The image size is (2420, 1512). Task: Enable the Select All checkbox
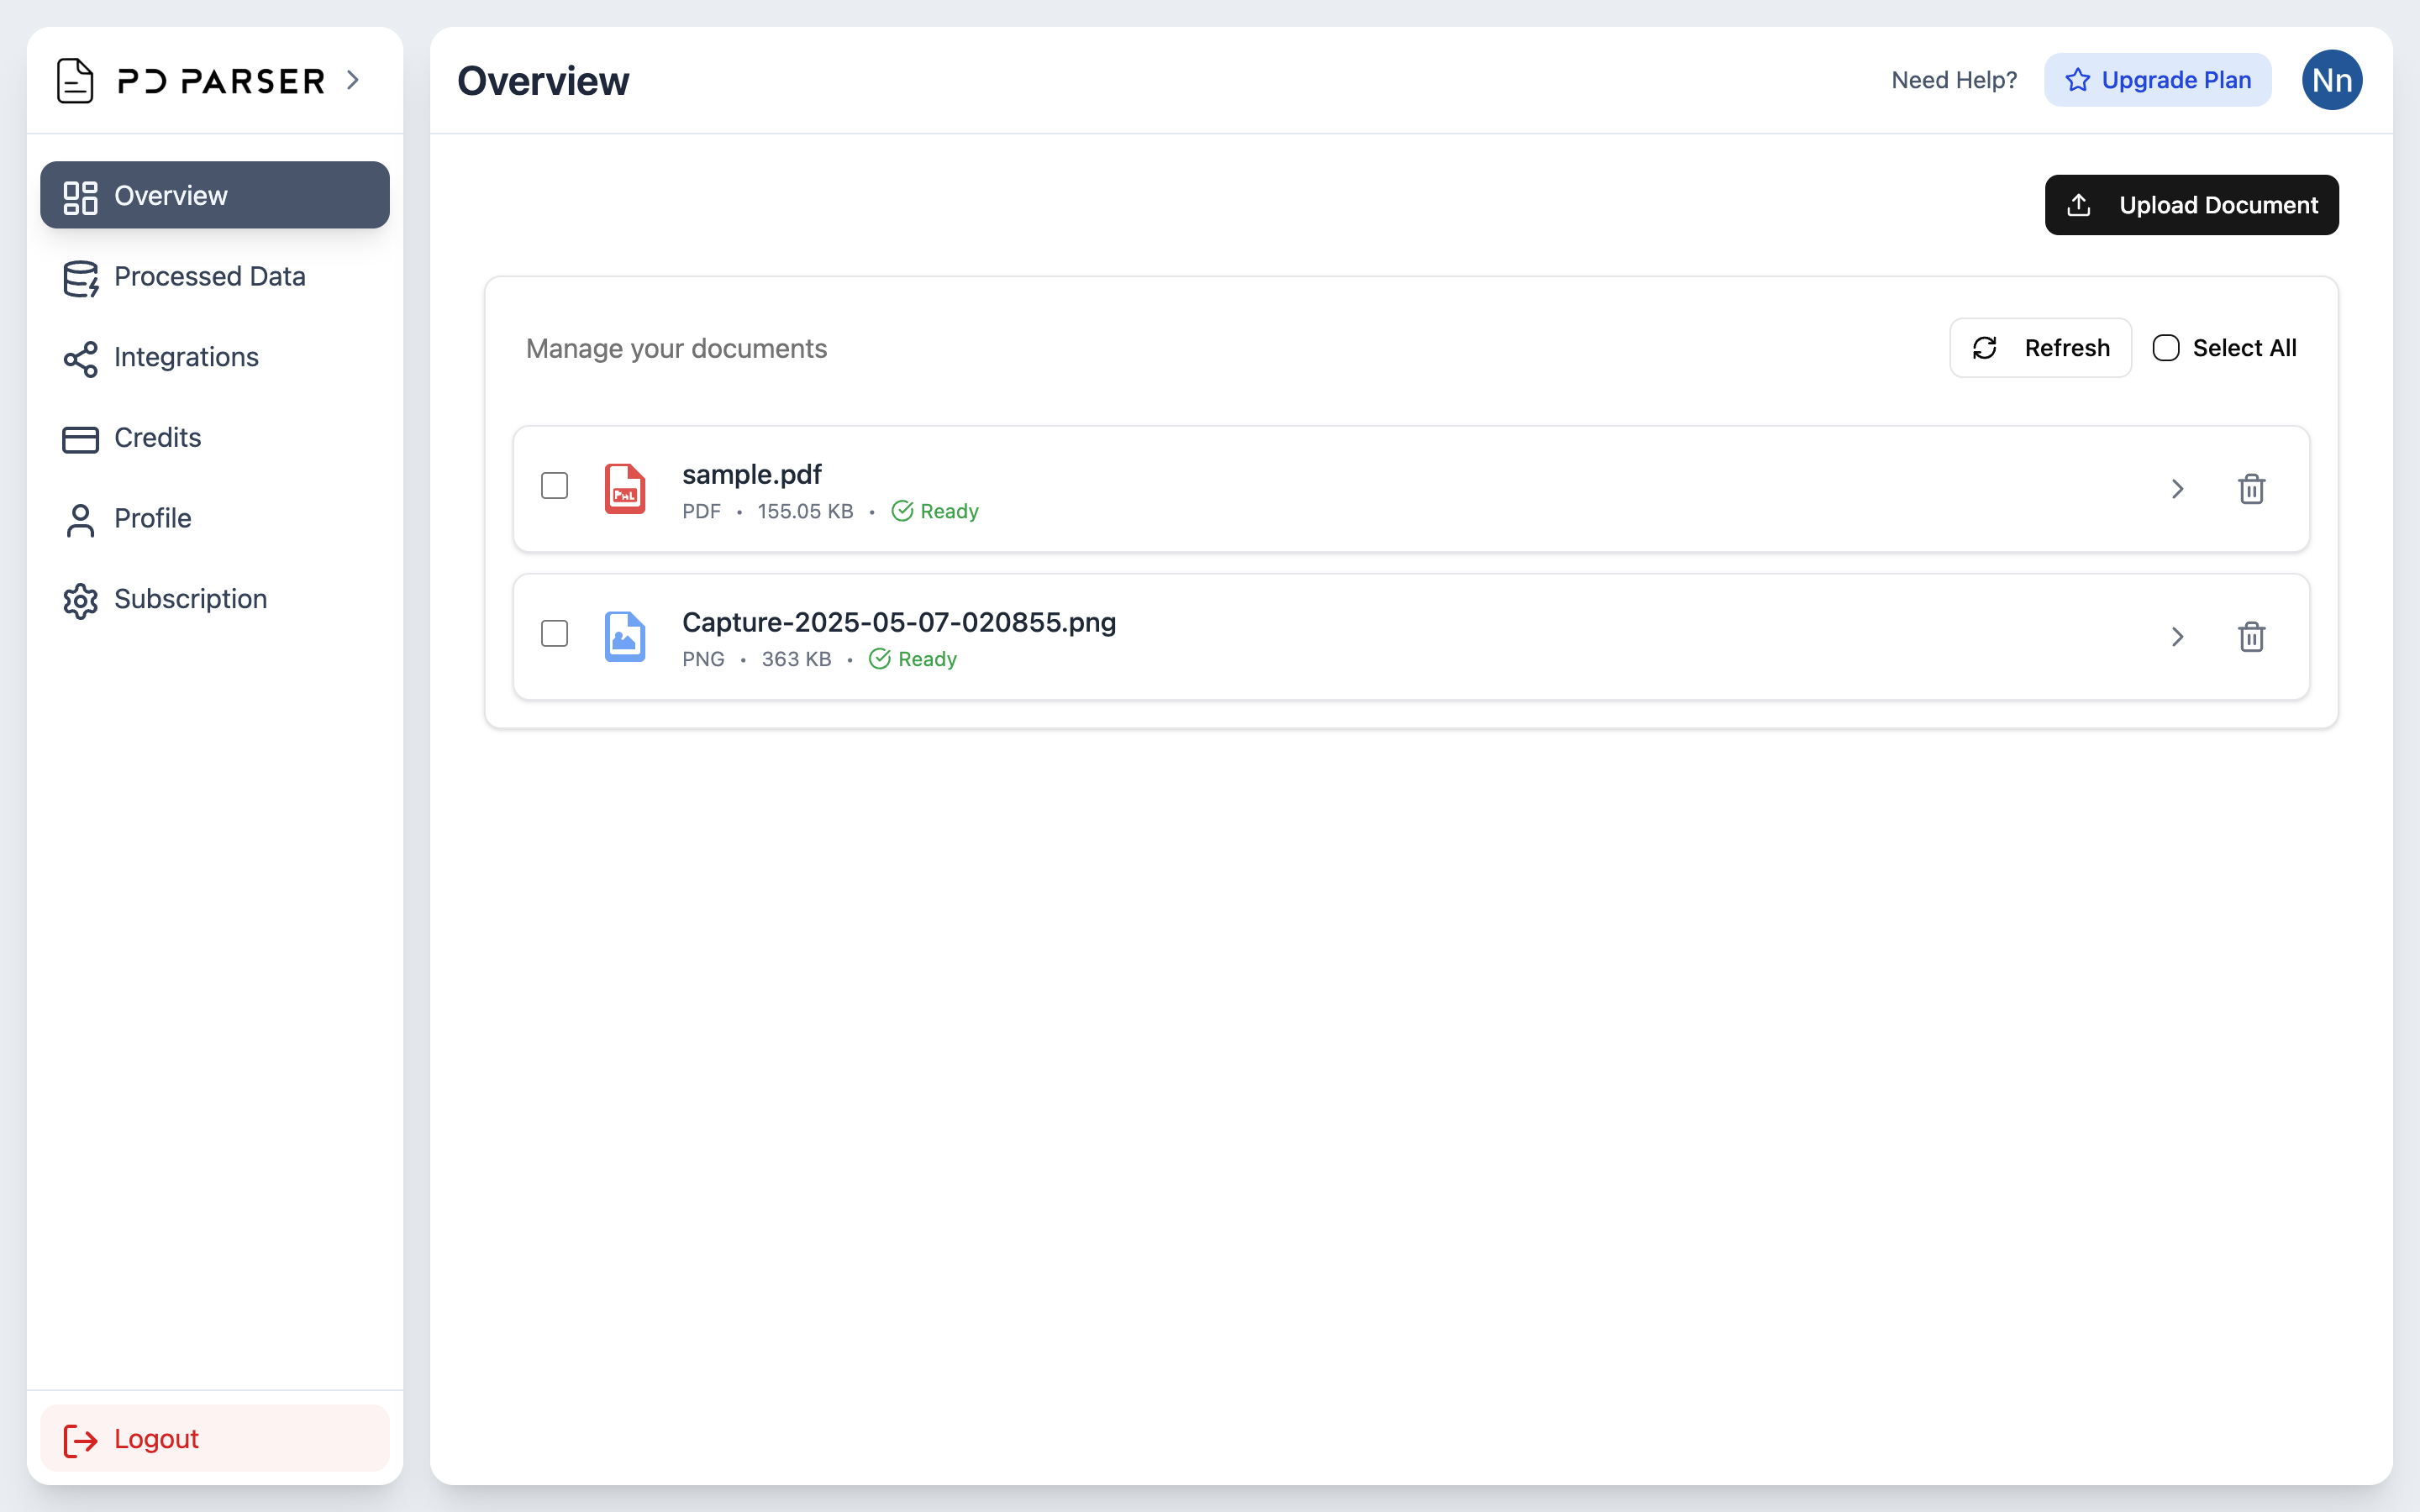click(2165, 348)
